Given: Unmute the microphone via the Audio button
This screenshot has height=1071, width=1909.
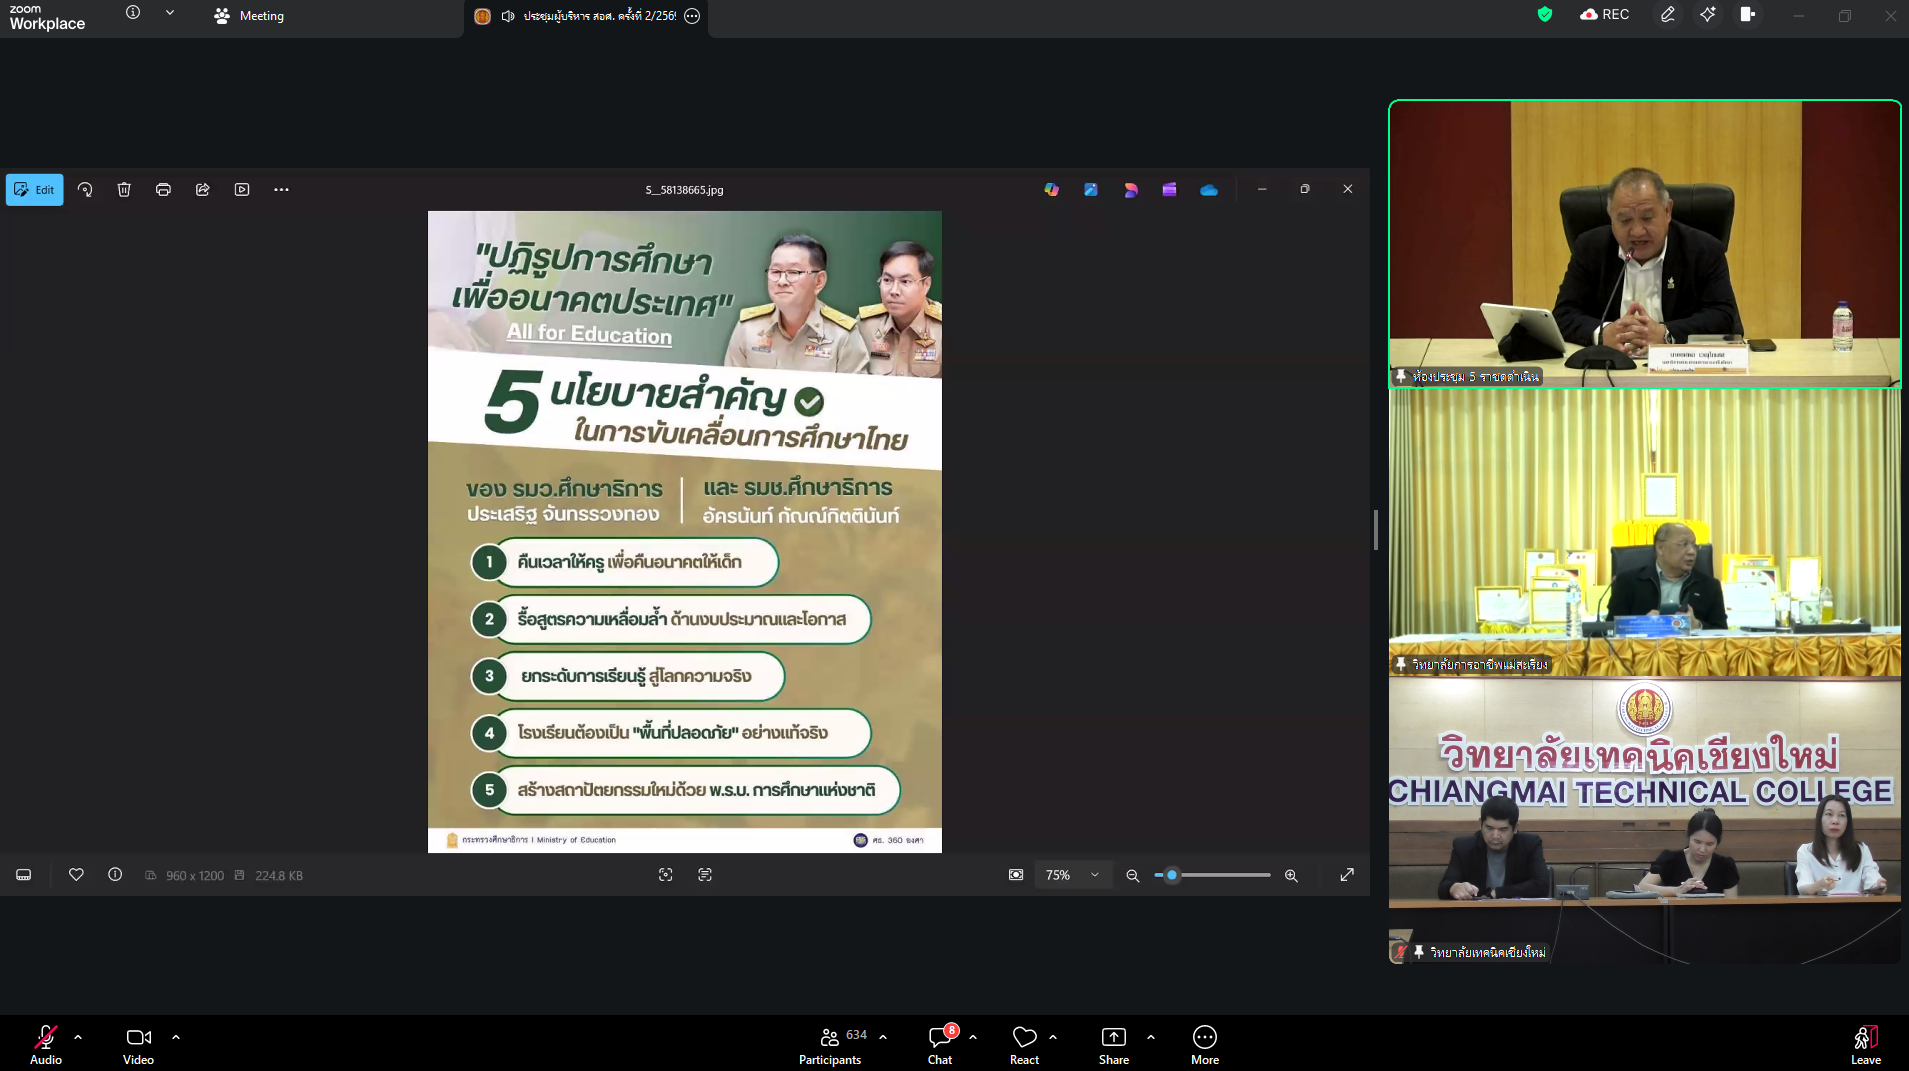Looking at the screenshot, I should click(45, 1044).
